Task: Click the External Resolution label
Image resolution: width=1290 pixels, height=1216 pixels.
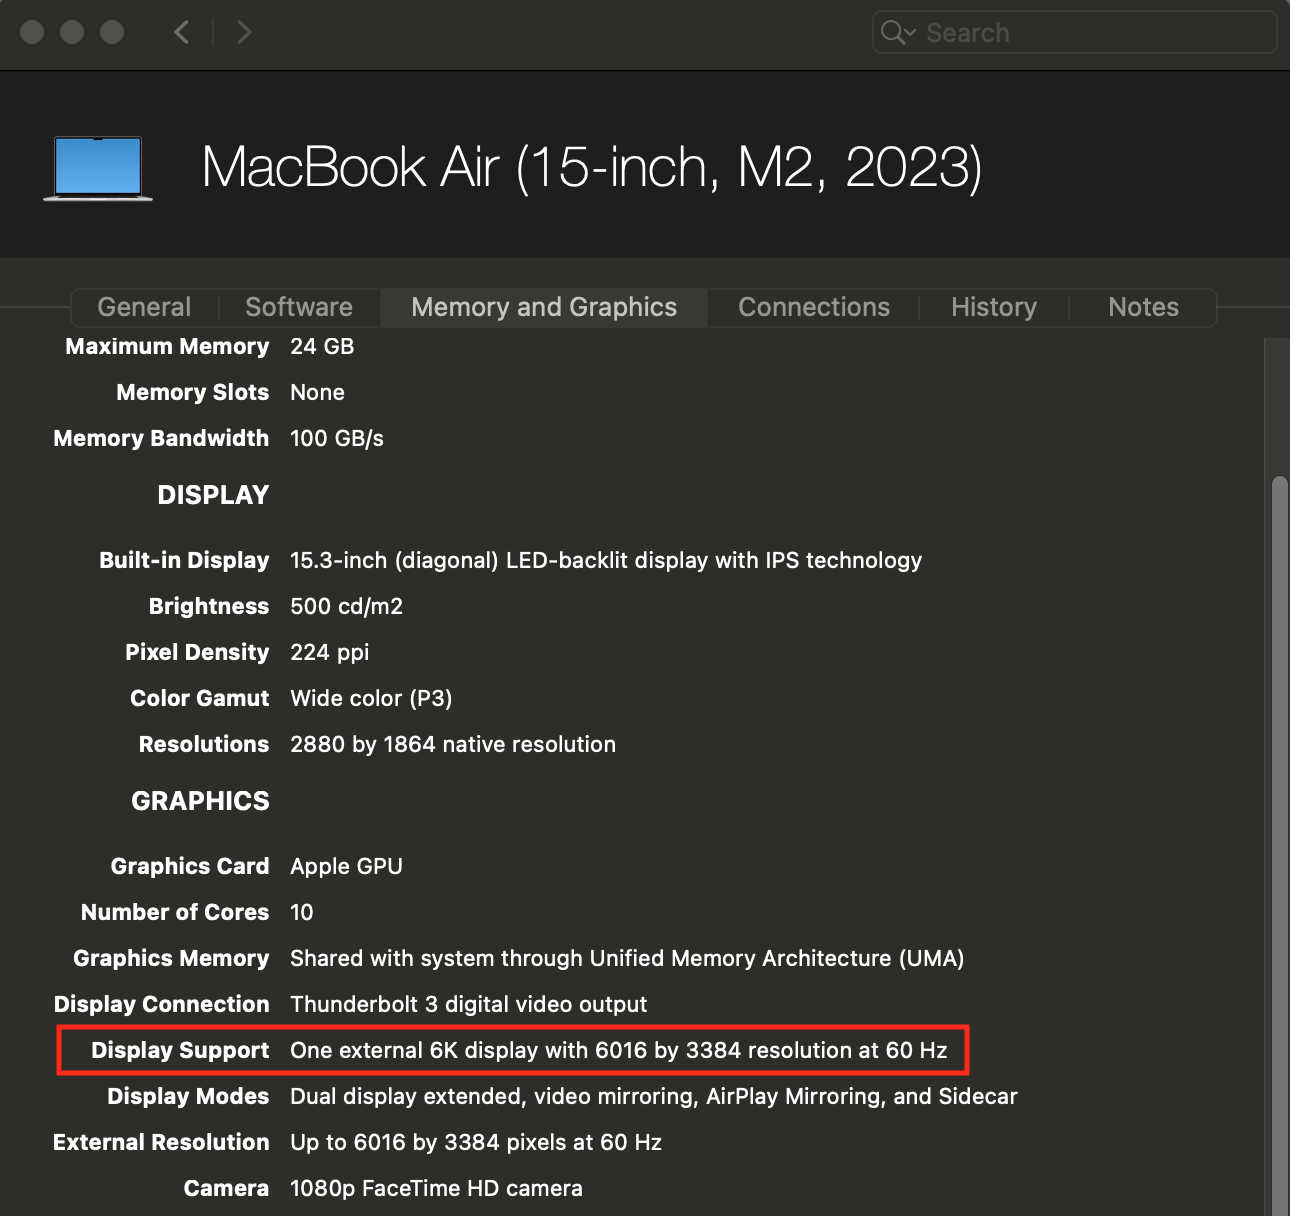Action: click(161, 1142)
